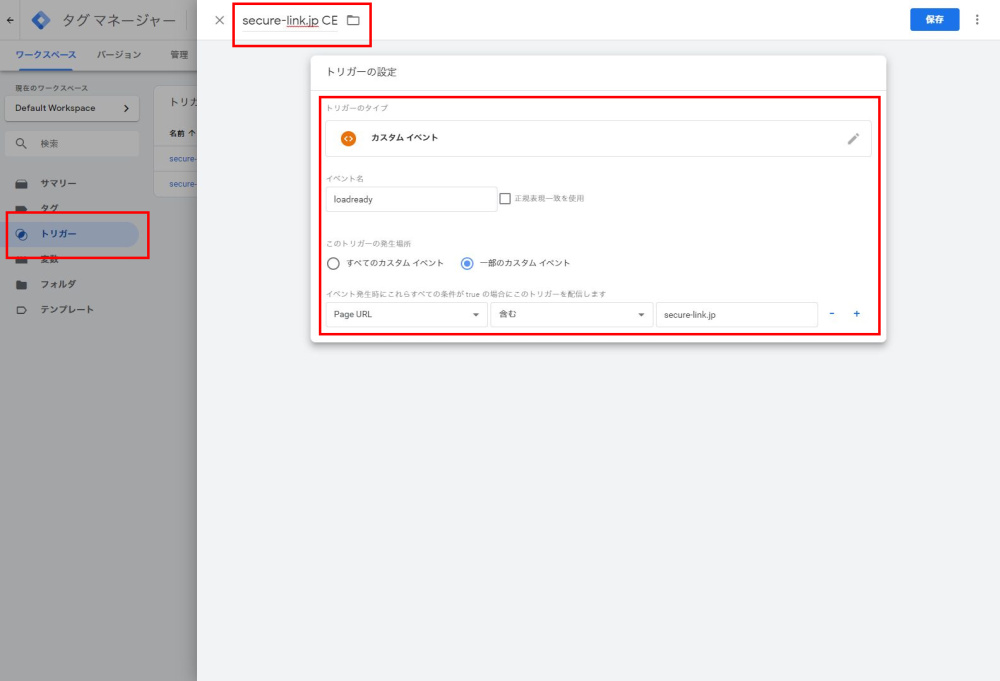
Task: Switch to the バージョン tab
Action: pos(119,55)
